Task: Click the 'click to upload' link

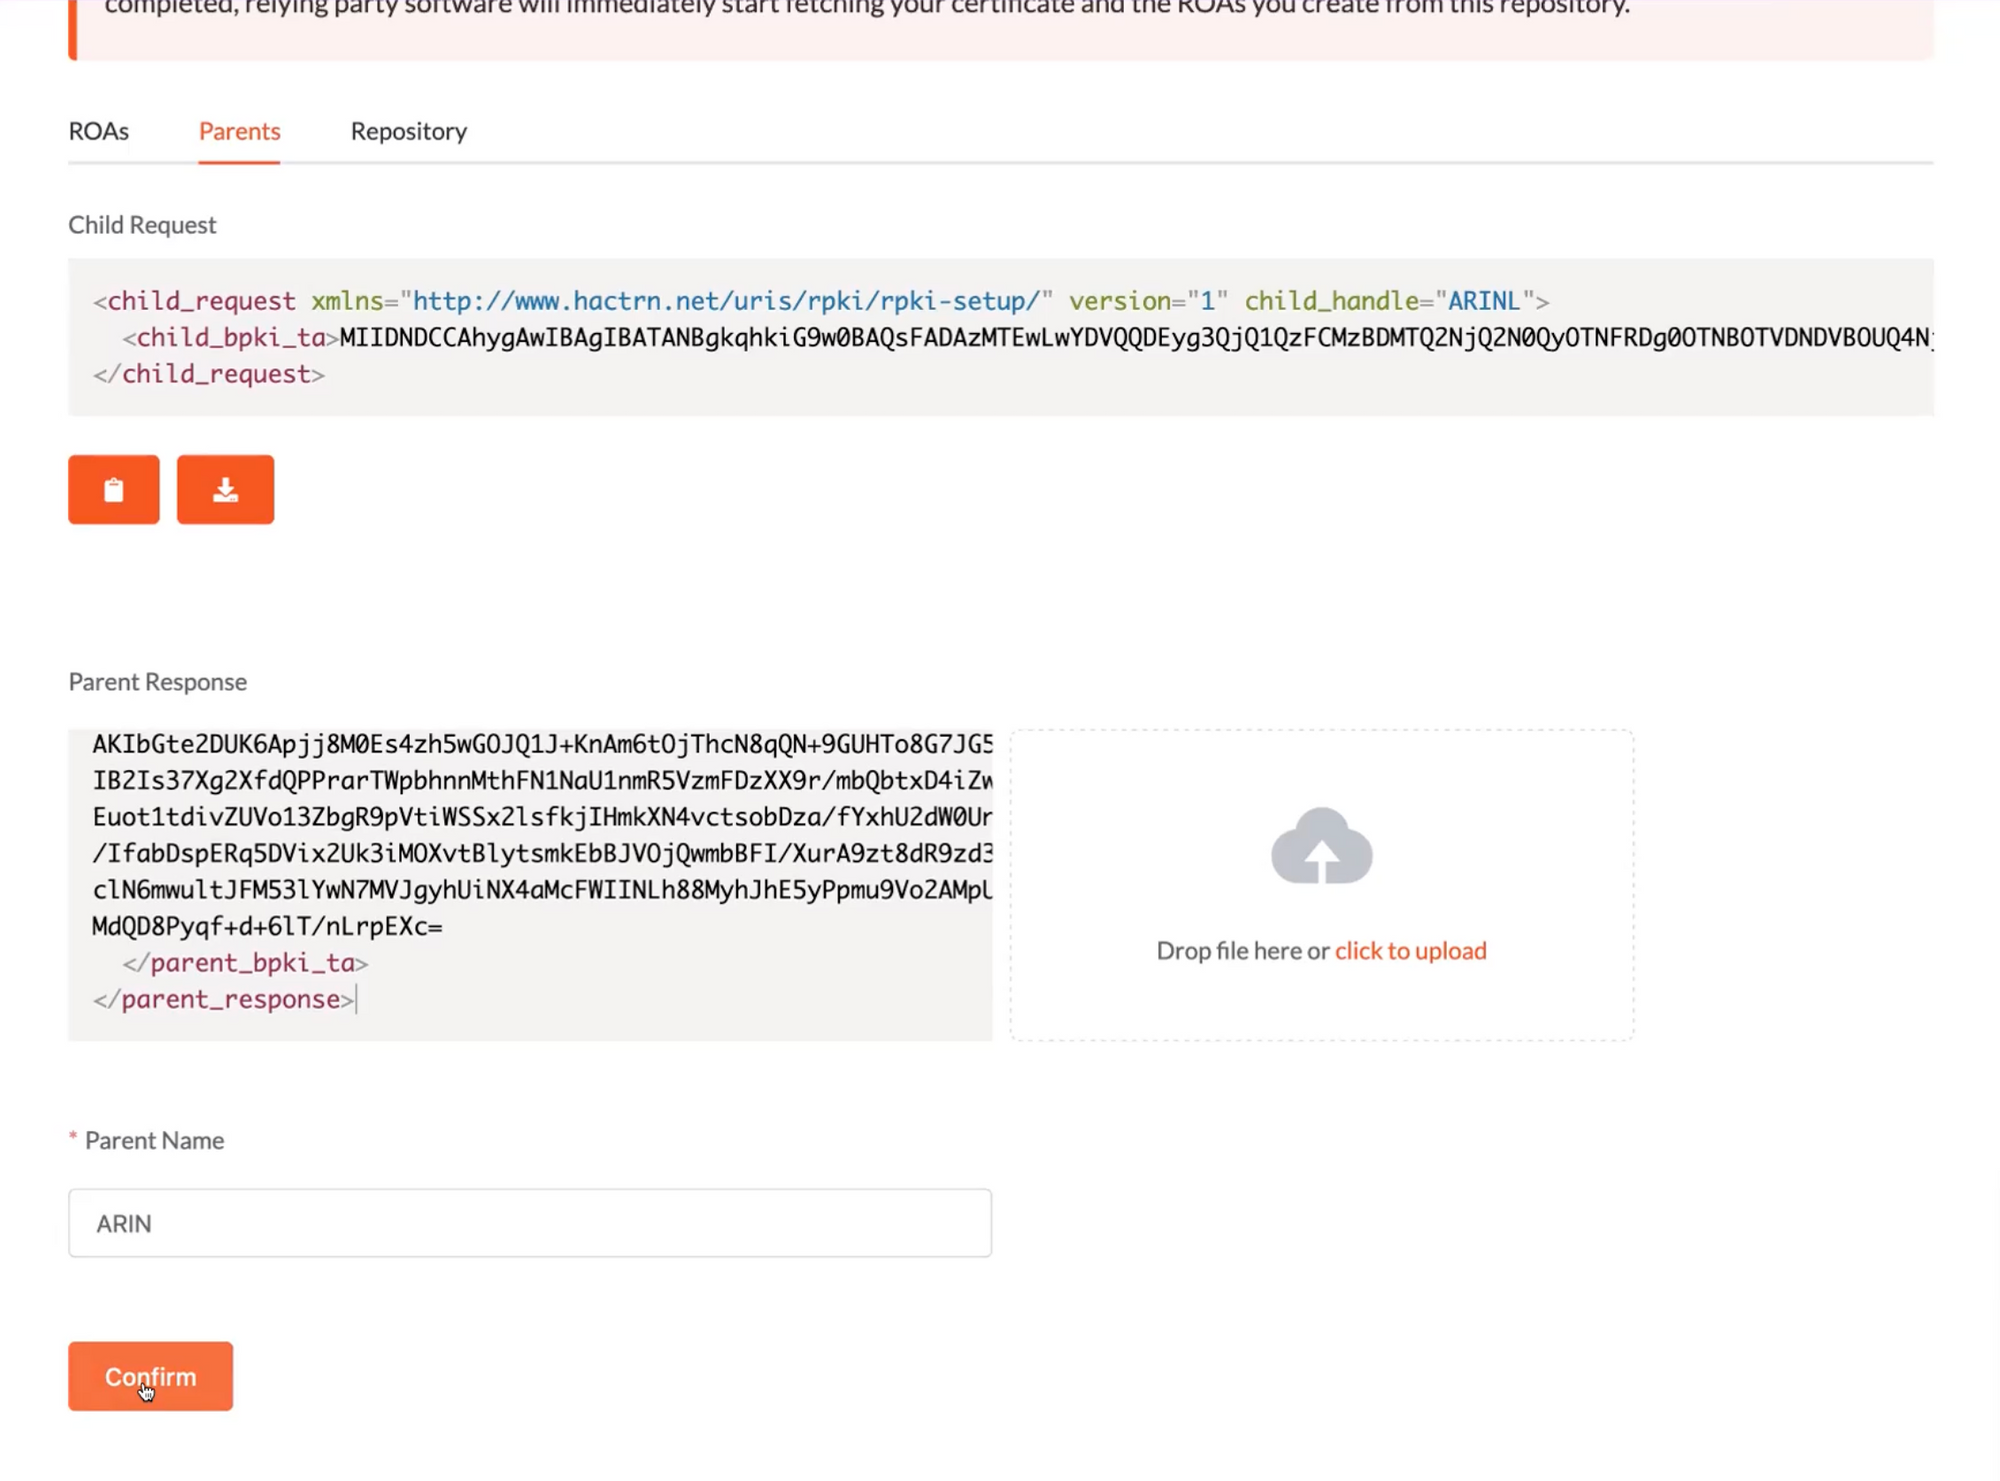Action: click(x=1410, y=950)
